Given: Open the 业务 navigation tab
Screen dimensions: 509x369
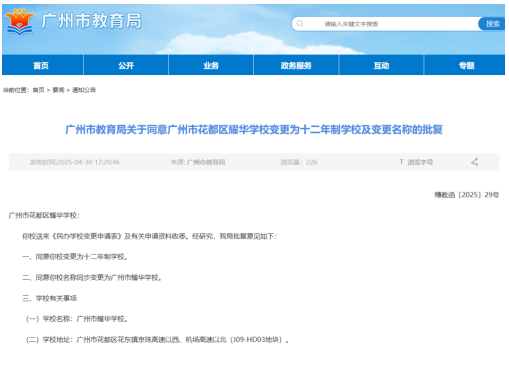Looking at the screenshot, I should click(x=211, y=65).
